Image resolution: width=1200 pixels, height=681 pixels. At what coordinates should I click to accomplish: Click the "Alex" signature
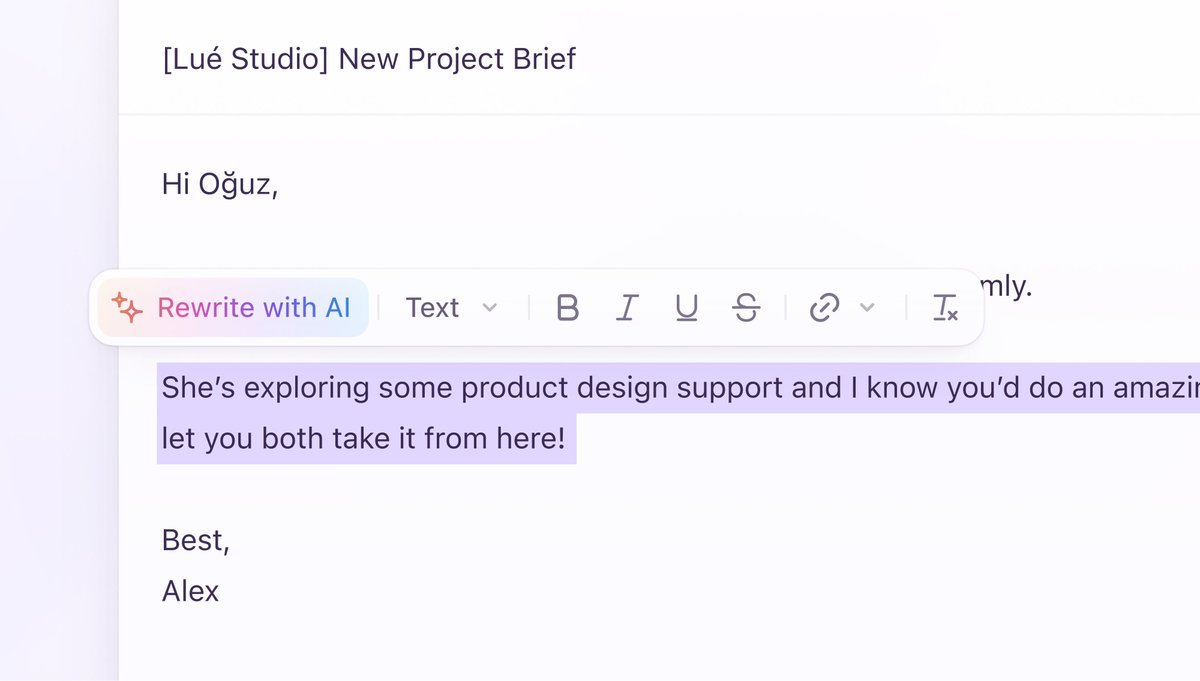pyautogui.click(x=190, y=591)
